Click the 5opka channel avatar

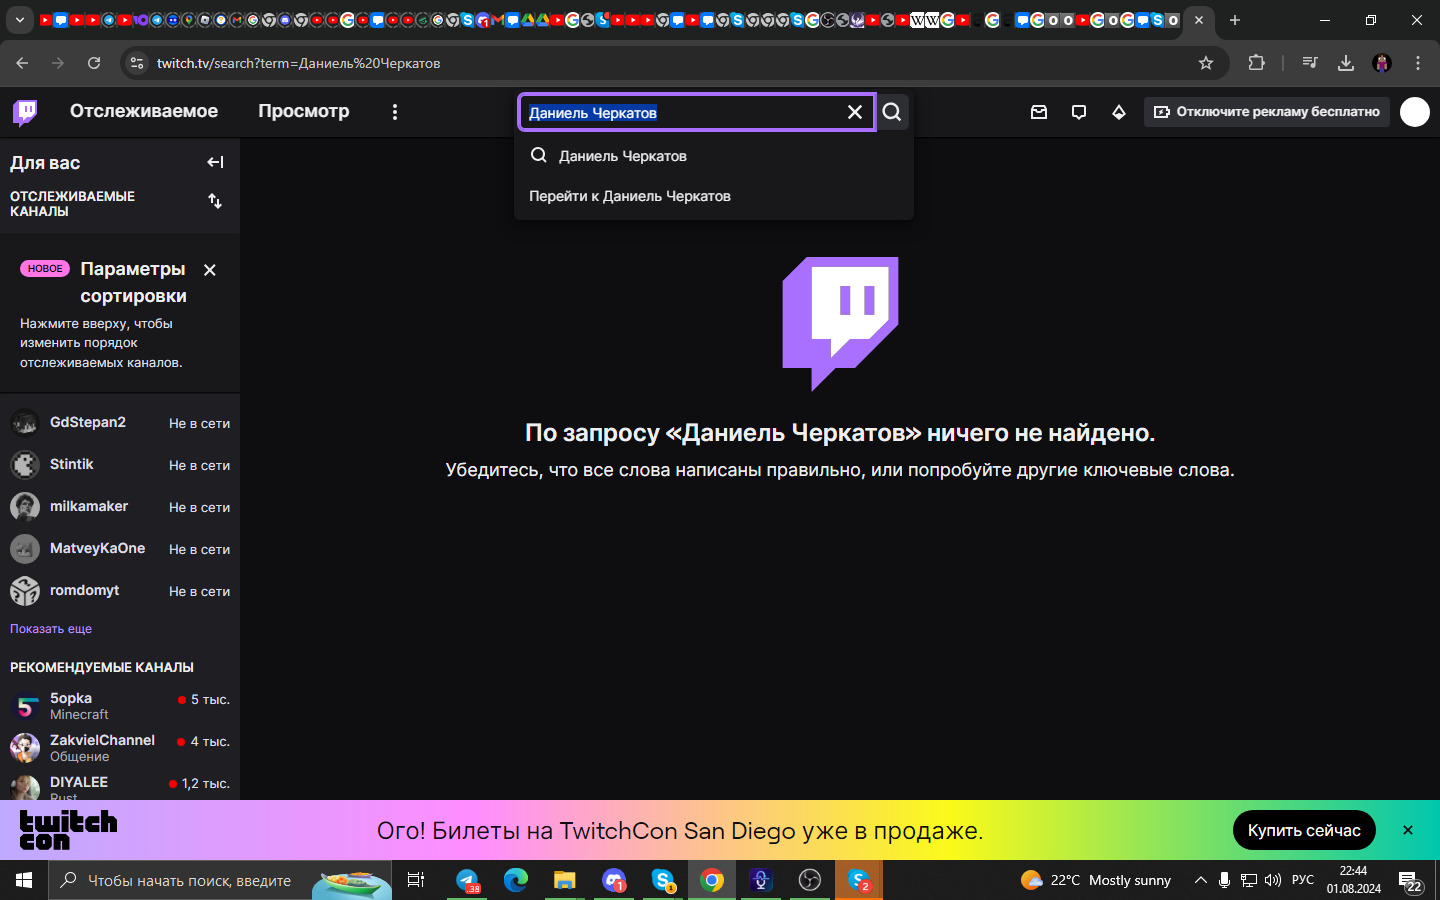click(25, 706)
